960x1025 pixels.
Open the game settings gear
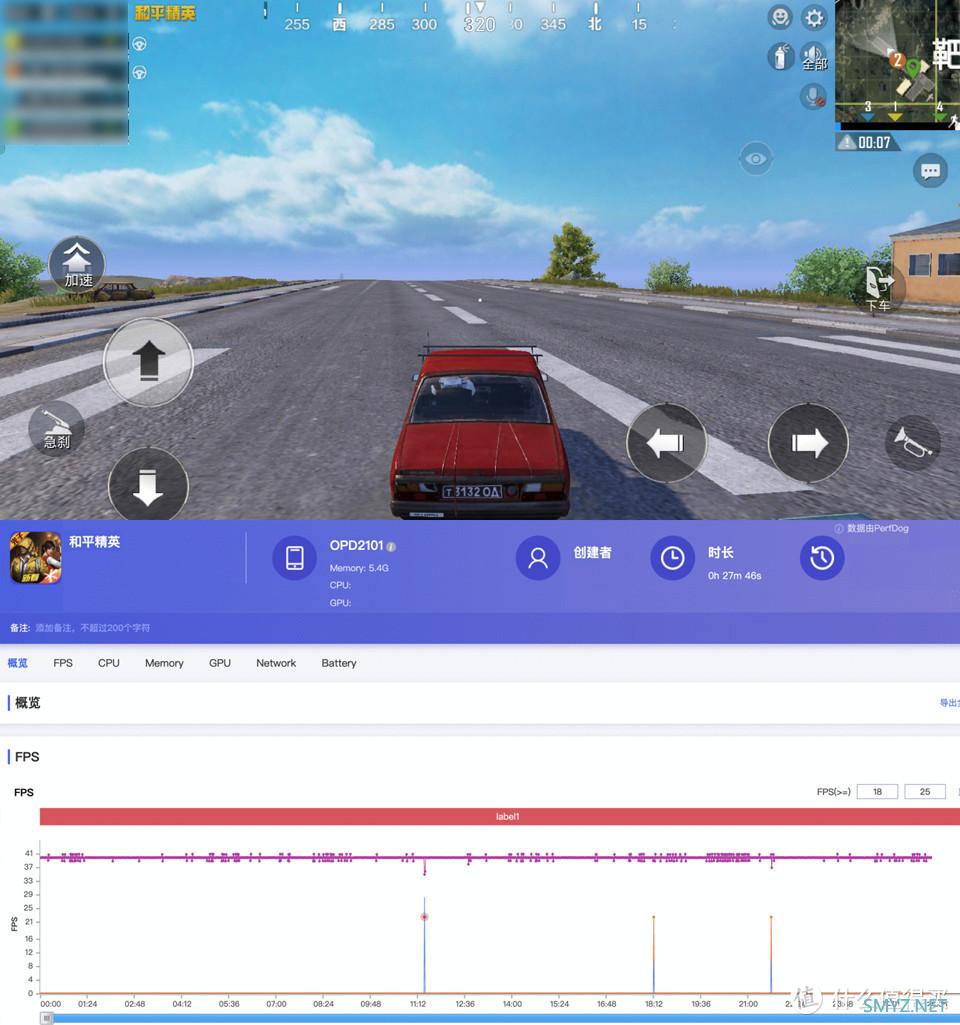coord(814,18)
